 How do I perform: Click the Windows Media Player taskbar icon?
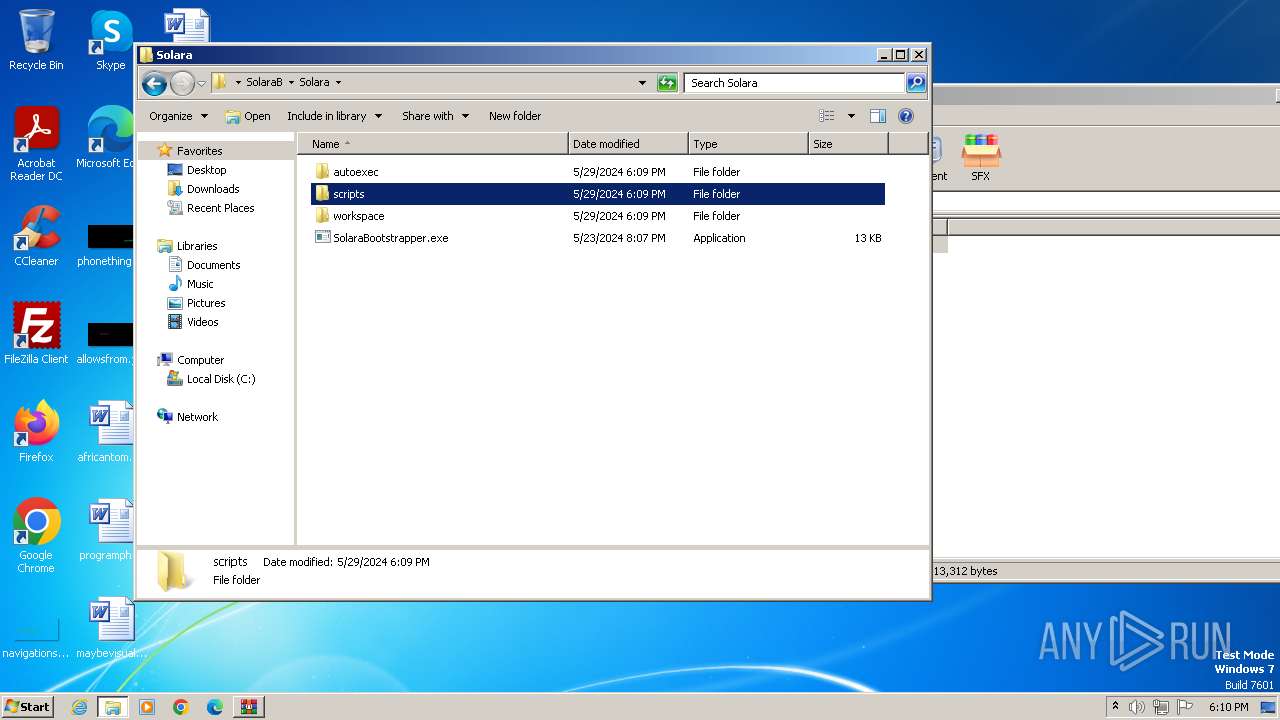coord(147,707)
